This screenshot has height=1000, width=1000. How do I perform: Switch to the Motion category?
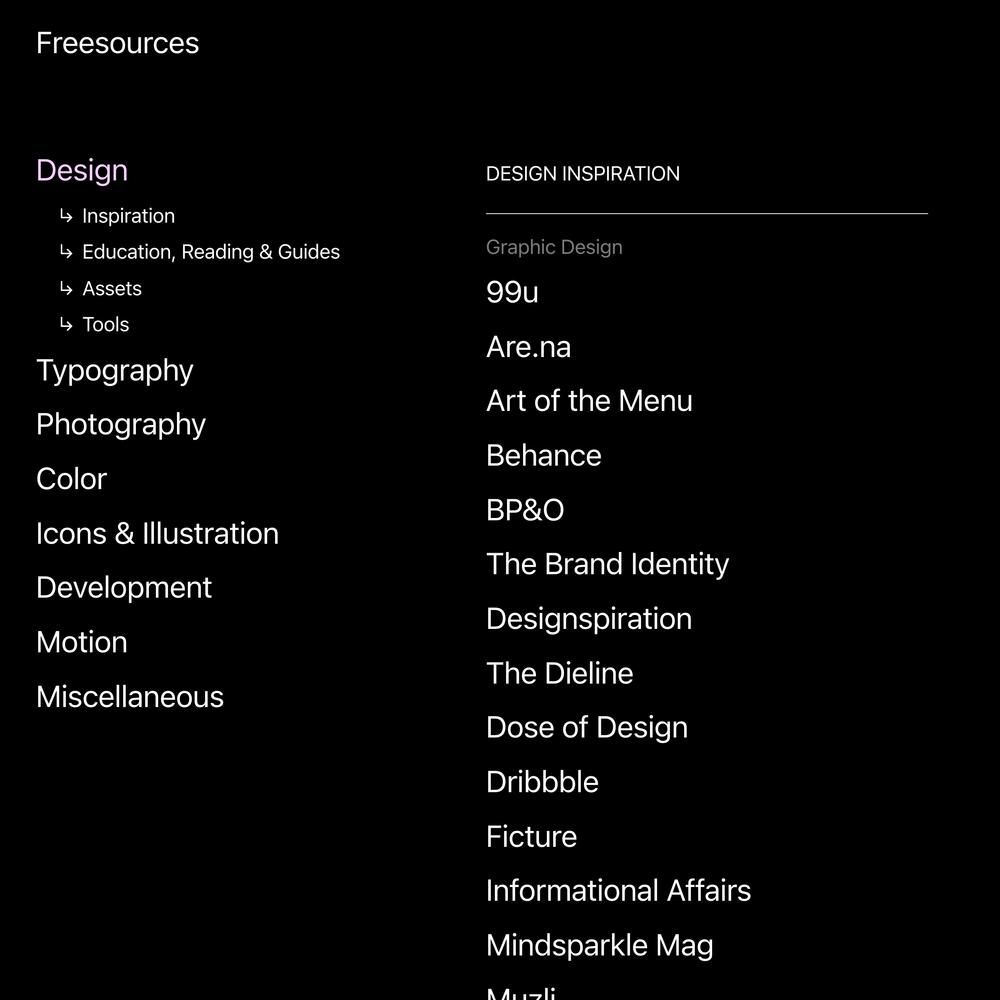tap(82, 642)
